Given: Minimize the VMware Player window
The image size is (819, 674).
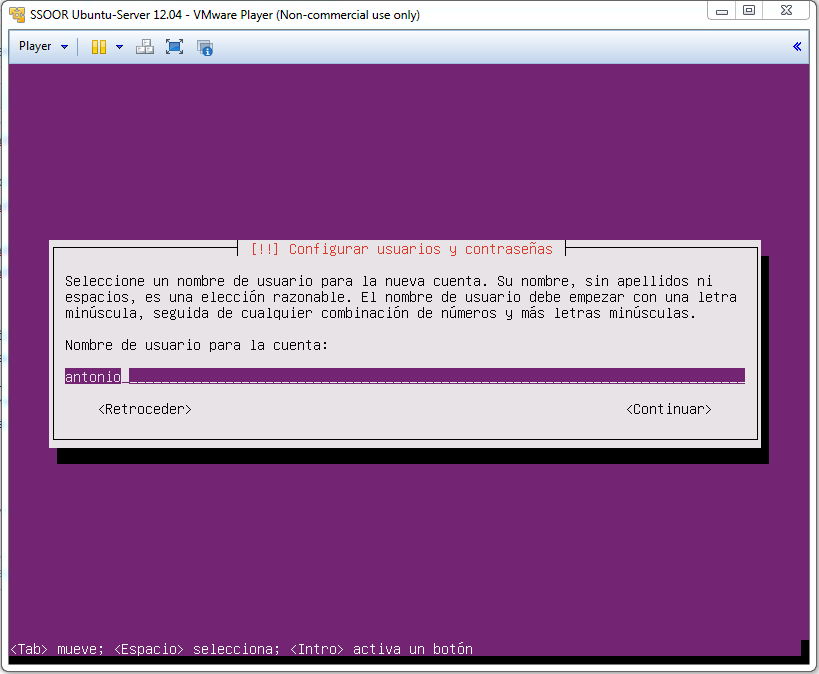Looking at the screenshot, I should point(722,10).
